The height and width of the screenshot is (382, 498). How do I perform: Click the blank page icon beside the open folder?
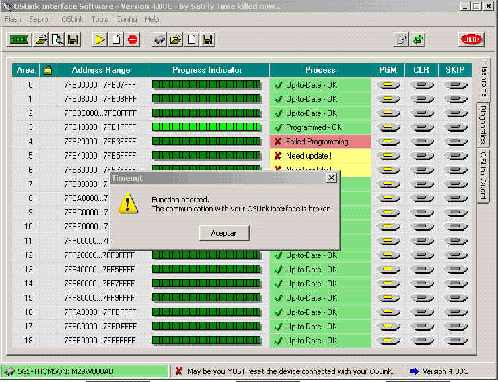[x=192, y=40]
